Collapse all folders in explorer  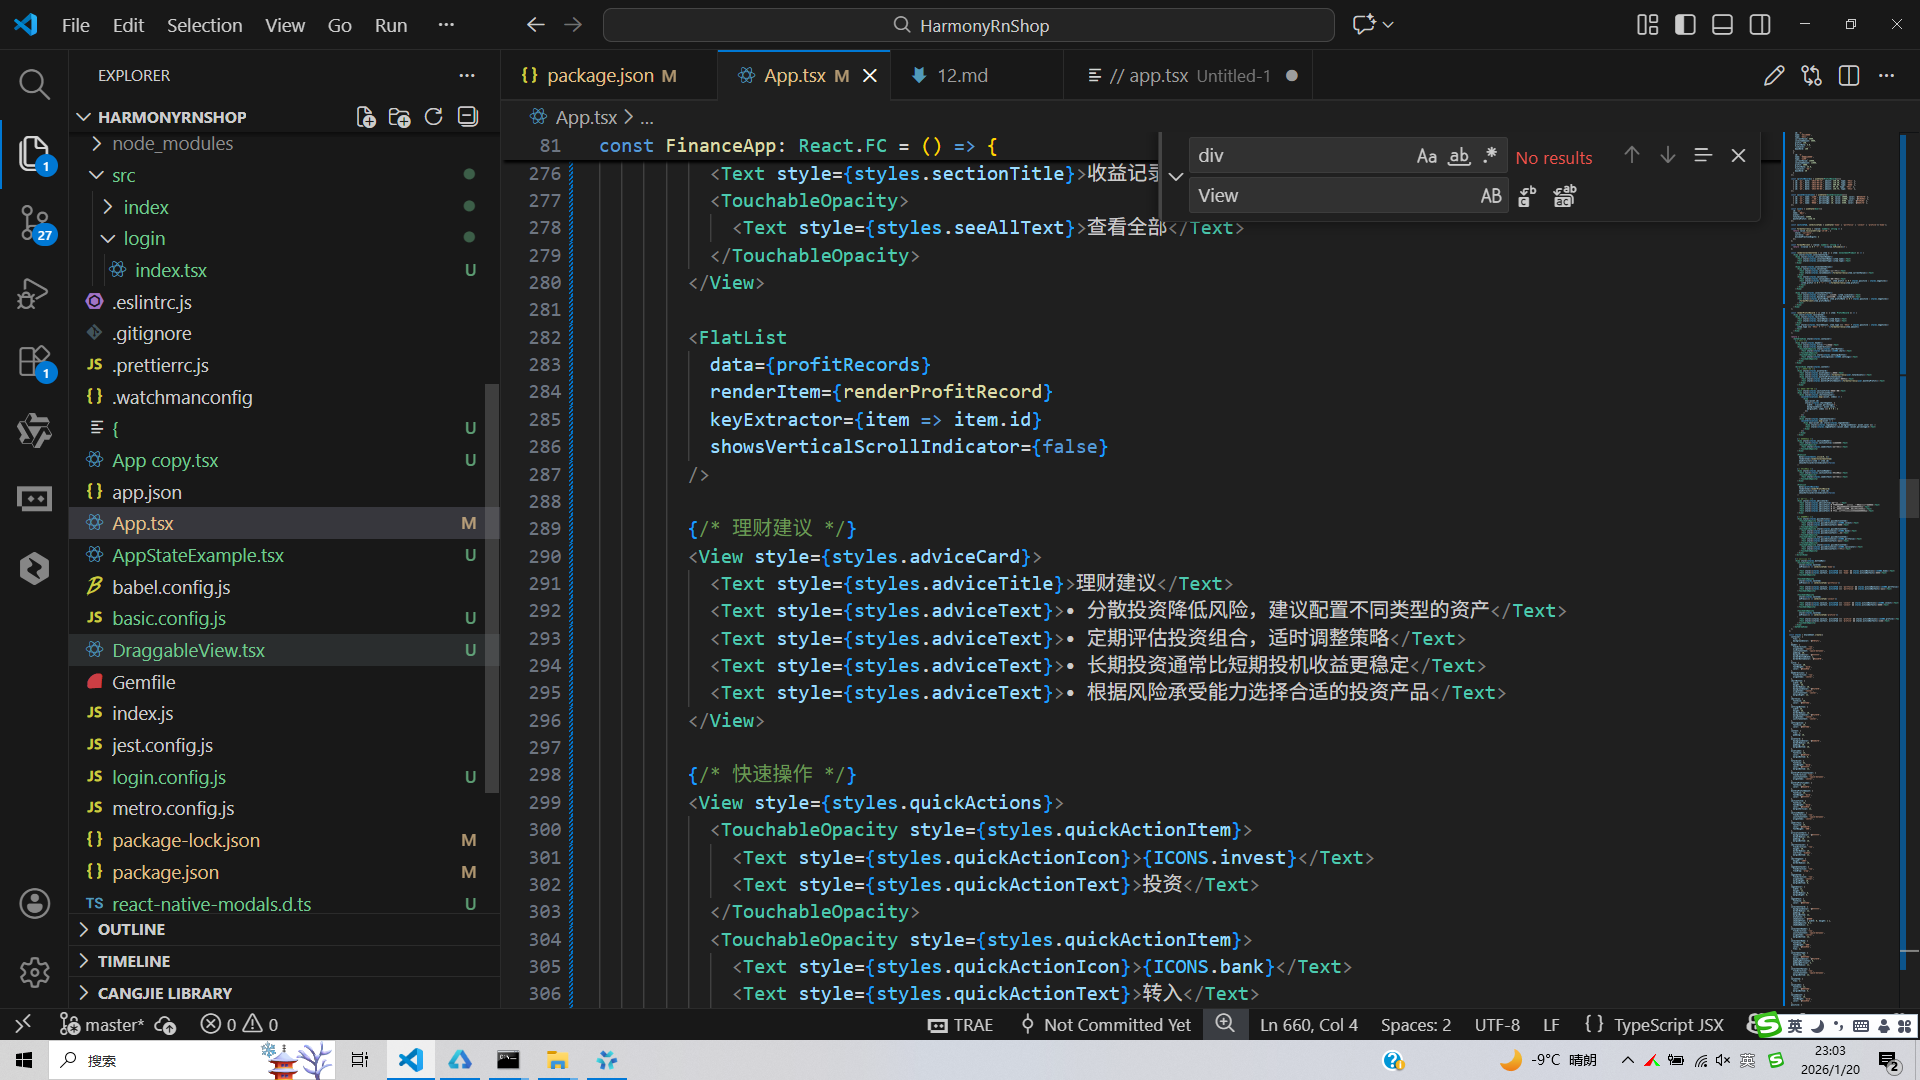pos(468,117)
